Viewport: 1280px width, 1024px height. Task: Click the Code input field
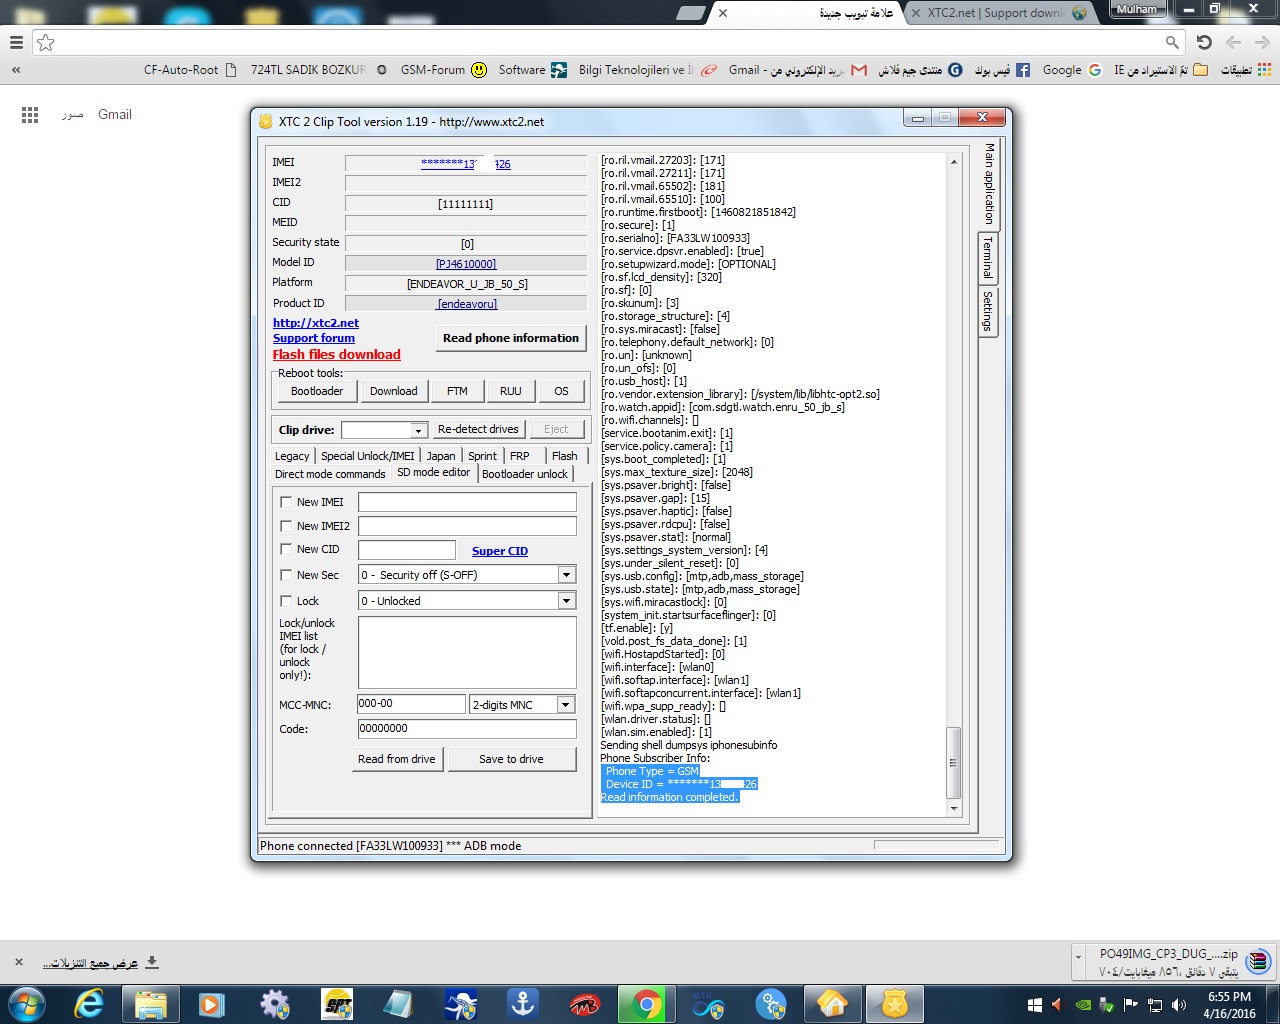tap(467, 729)
